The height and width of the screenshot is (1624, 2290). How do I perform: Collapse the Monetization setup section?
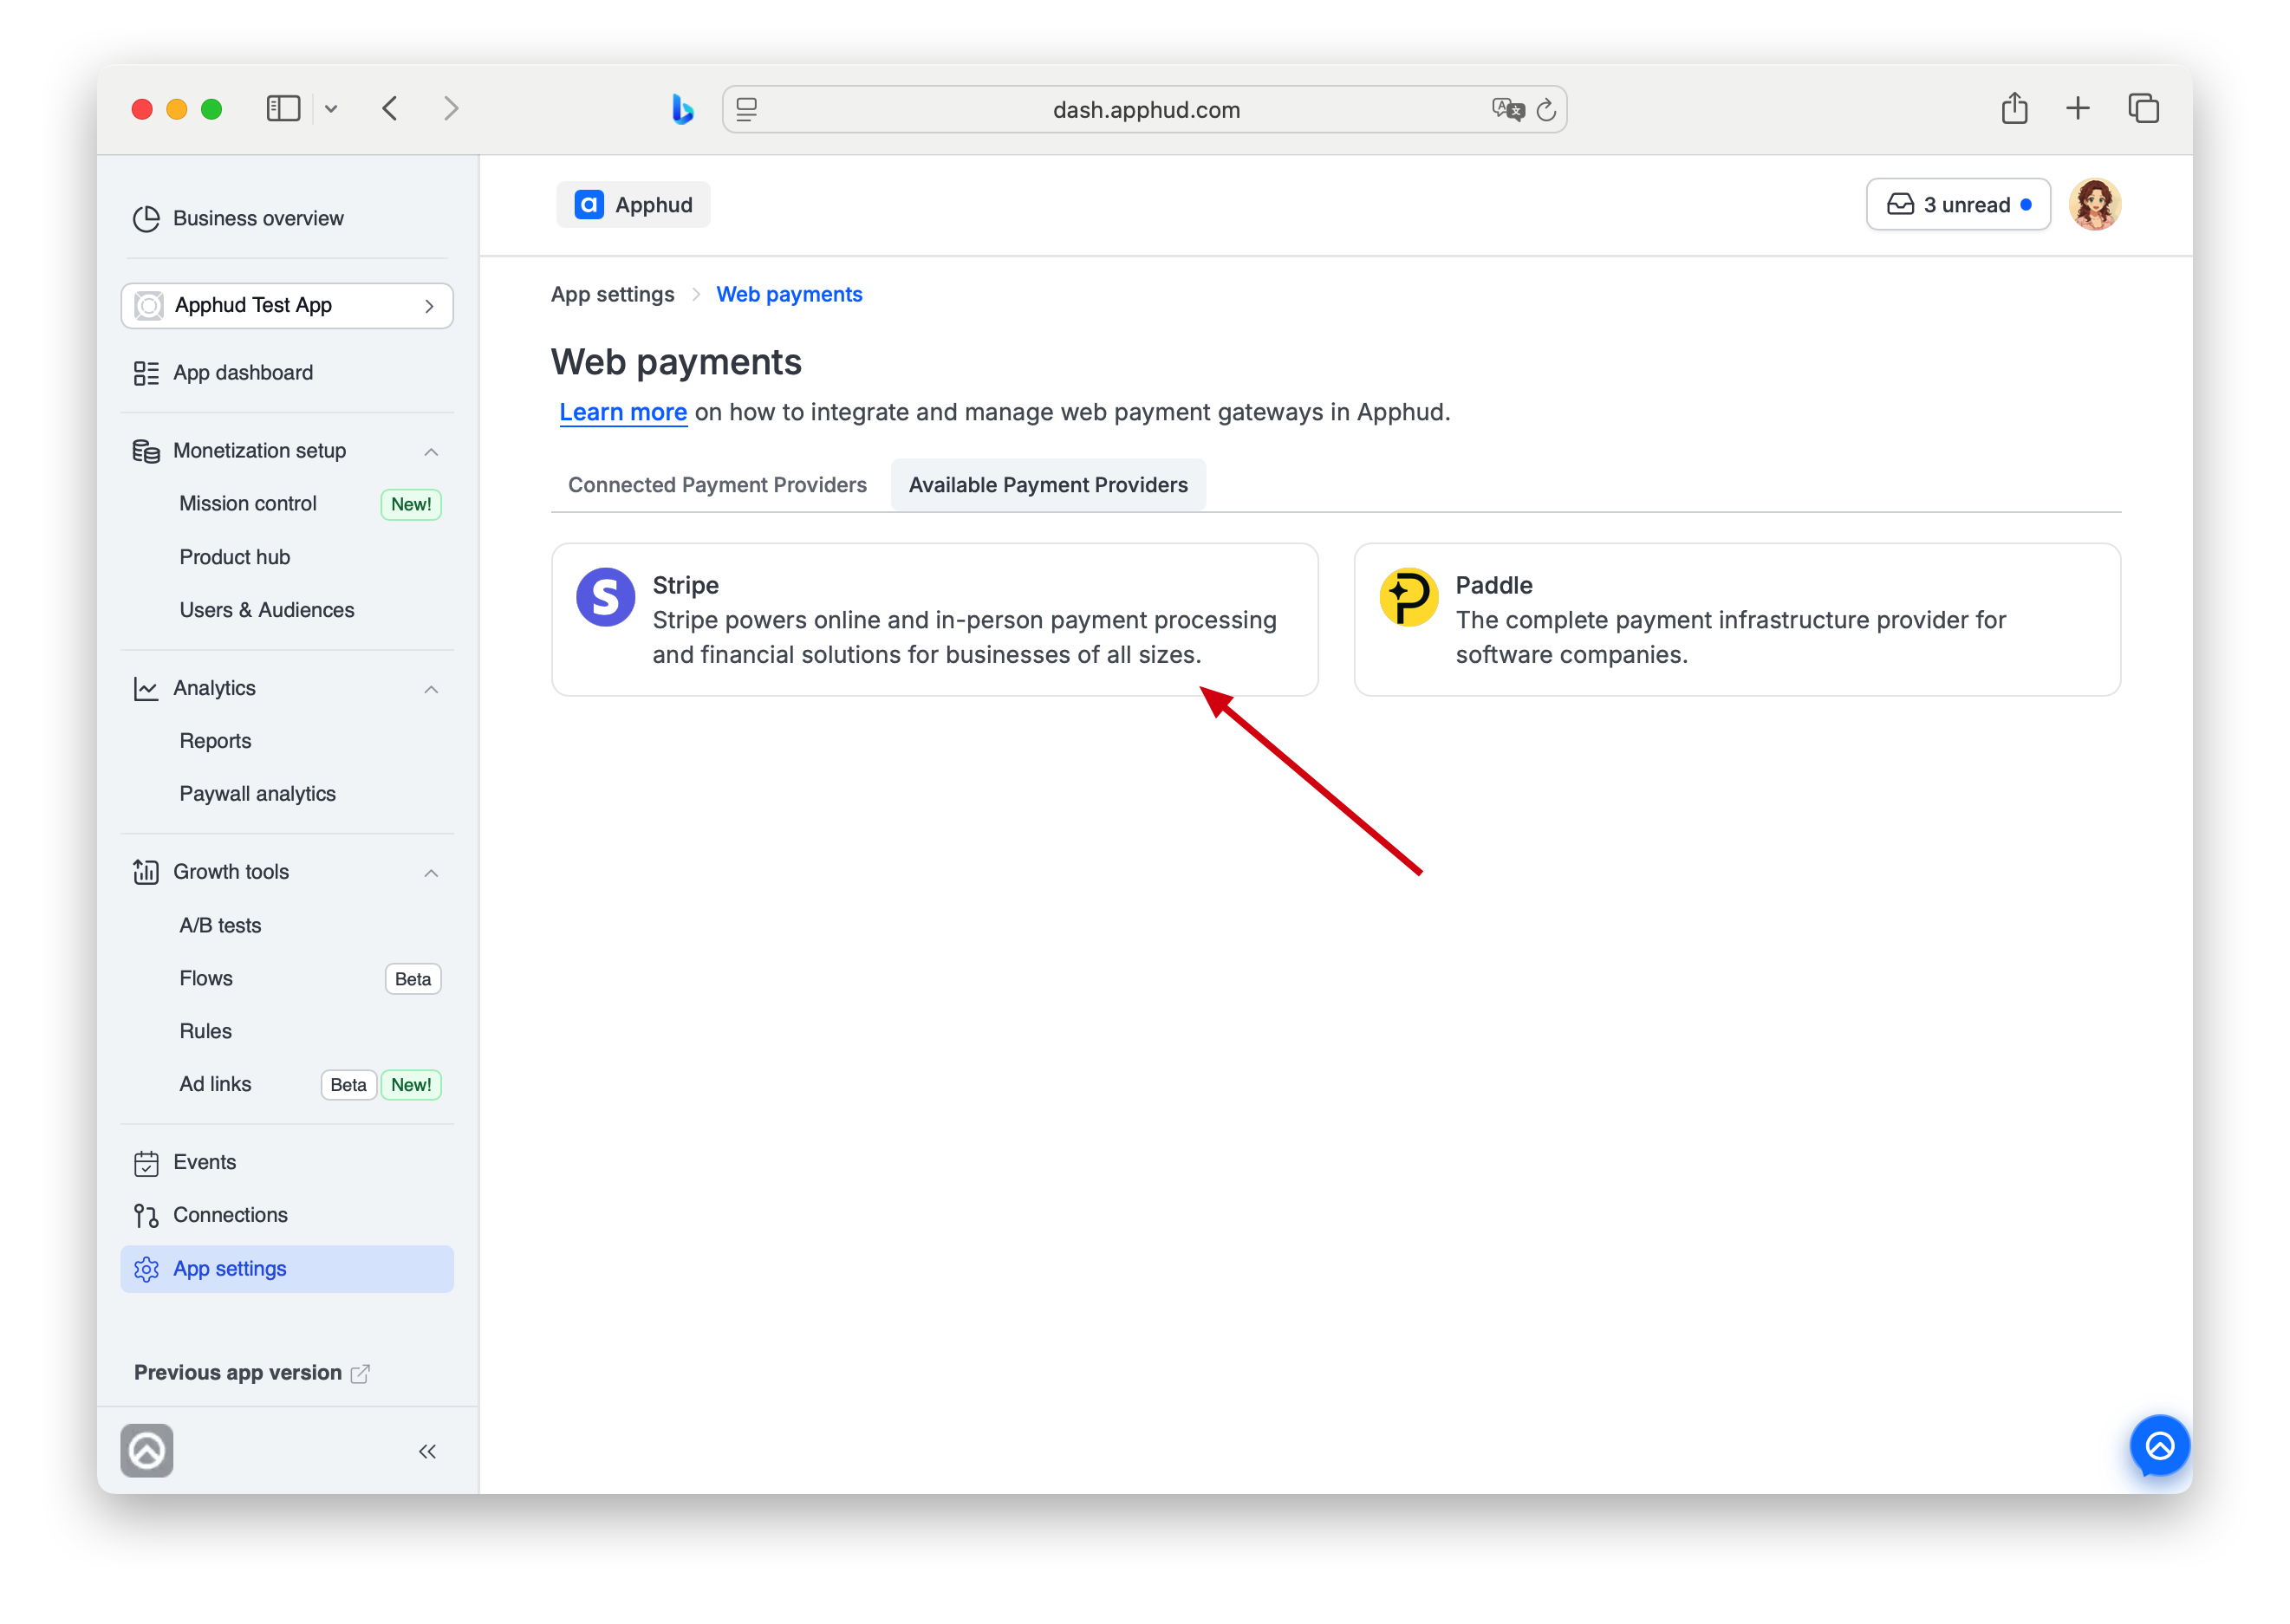431,451
